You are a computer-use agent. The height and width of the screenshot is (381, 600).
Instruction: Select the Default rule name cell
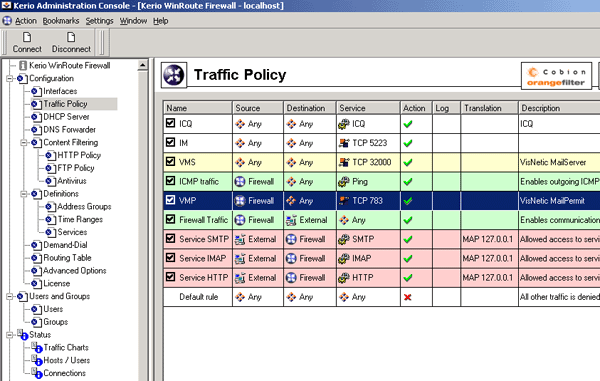click(x=198, y=297)
